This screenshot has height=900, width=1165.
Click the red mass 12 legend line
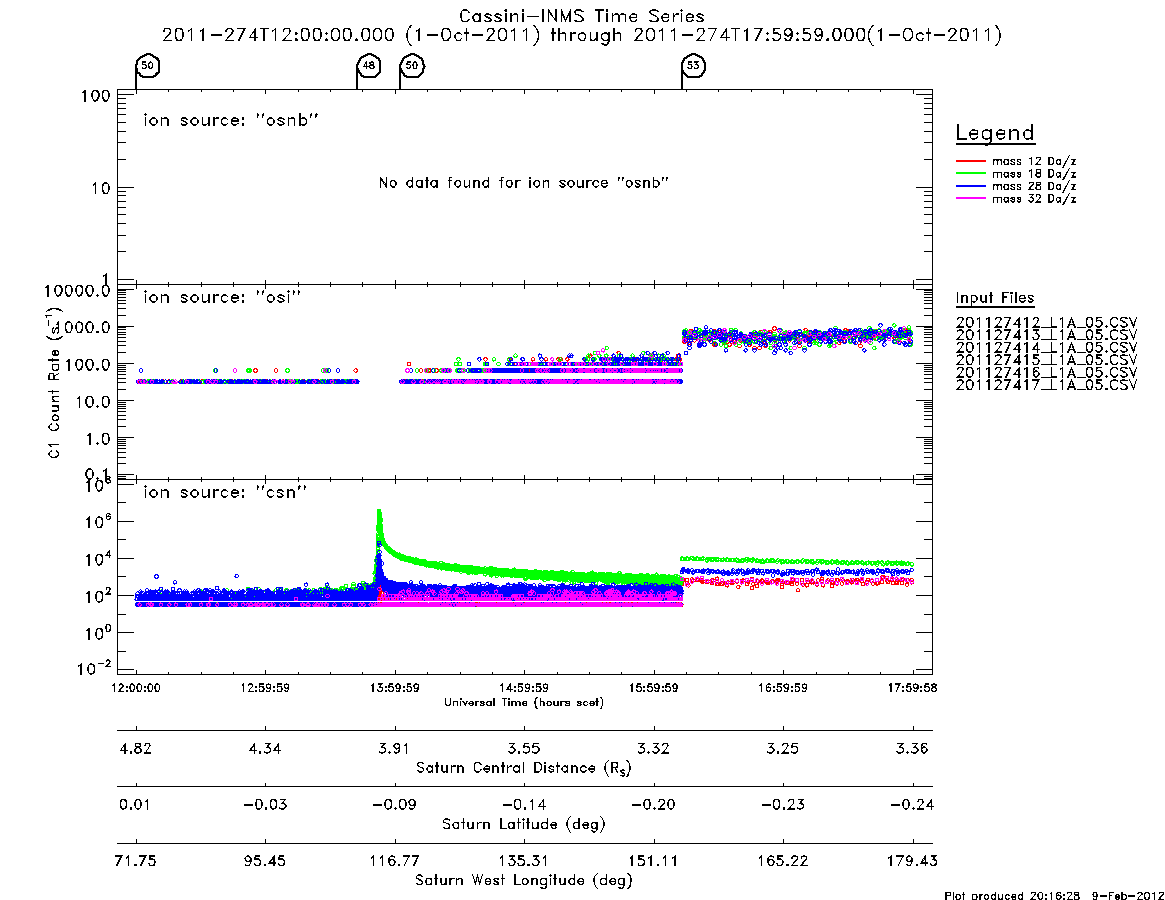pyautogui.click(x=970, y=161)
